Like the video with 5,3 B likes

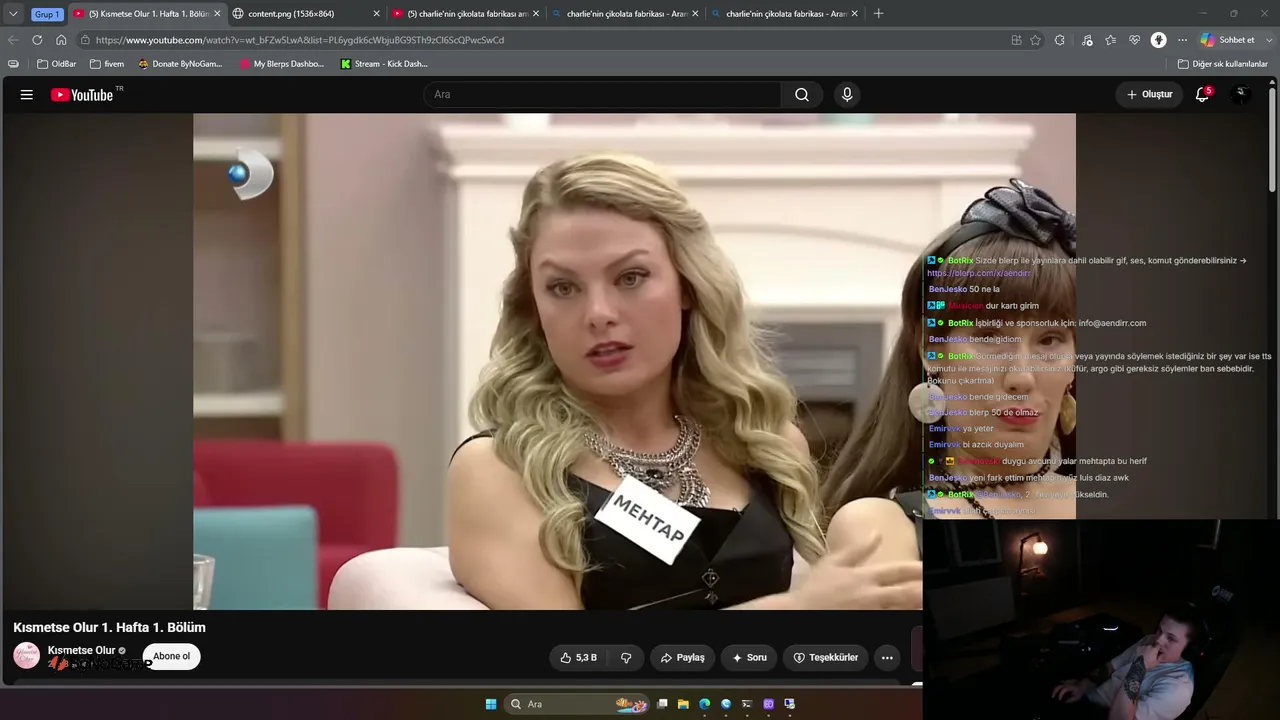(x=578, y=658)
